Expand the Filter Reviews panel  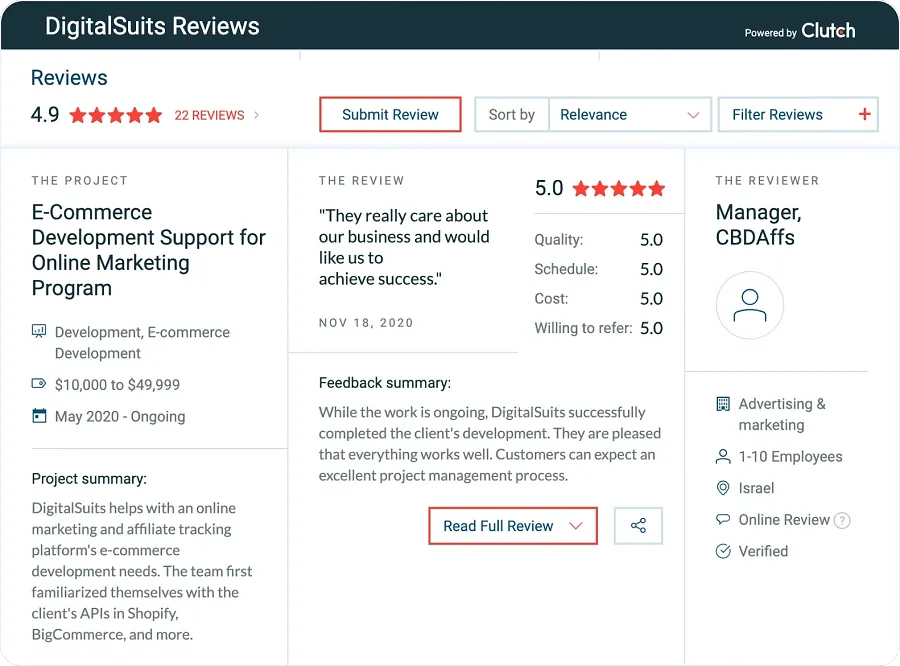click(x=798, y=114)
